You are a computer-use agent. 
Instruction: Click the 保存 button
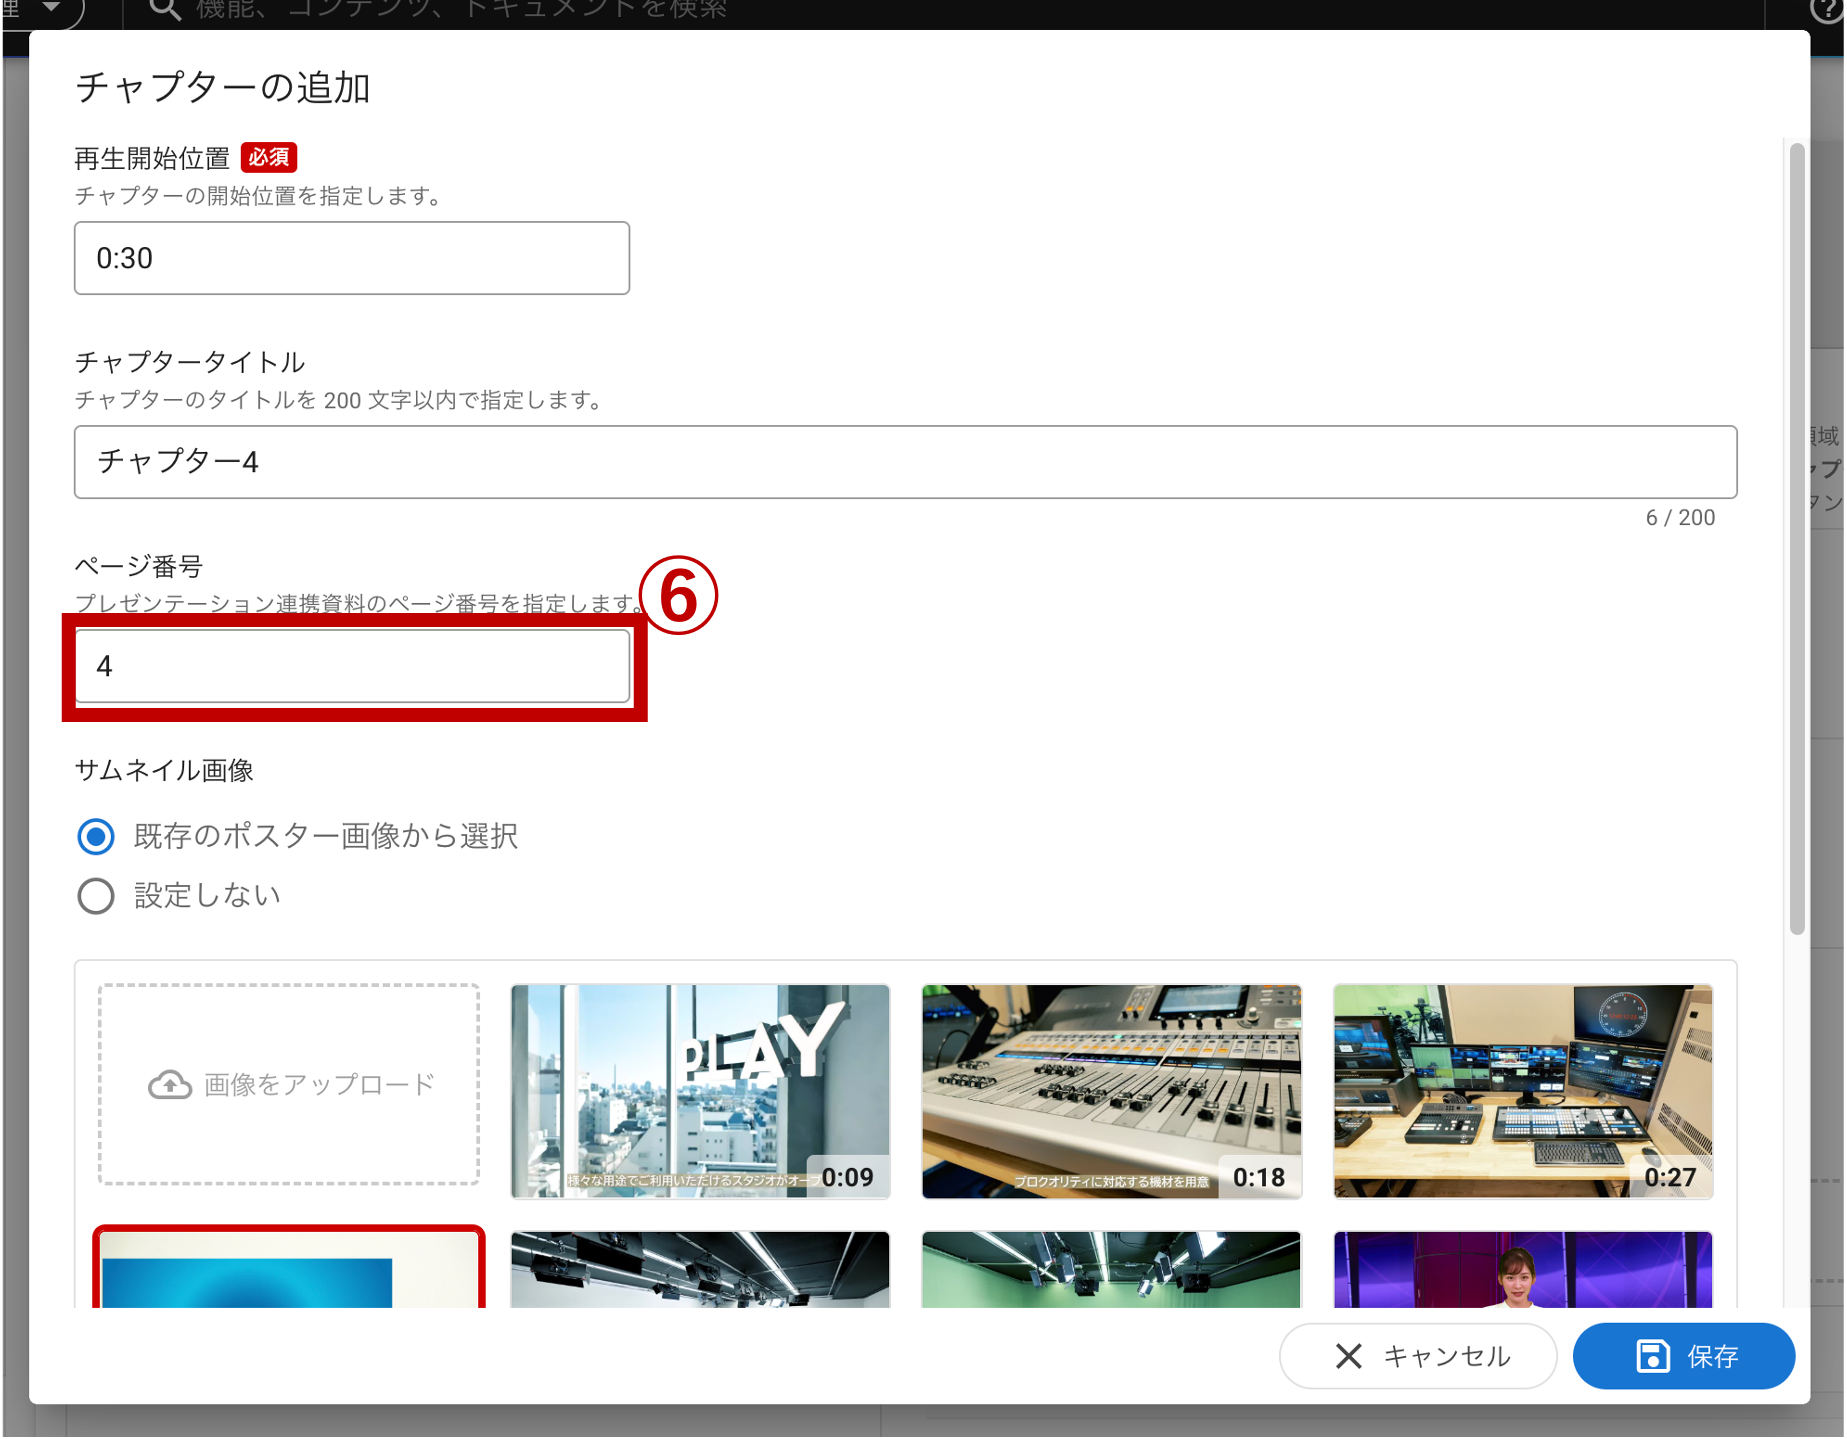1684,1357
